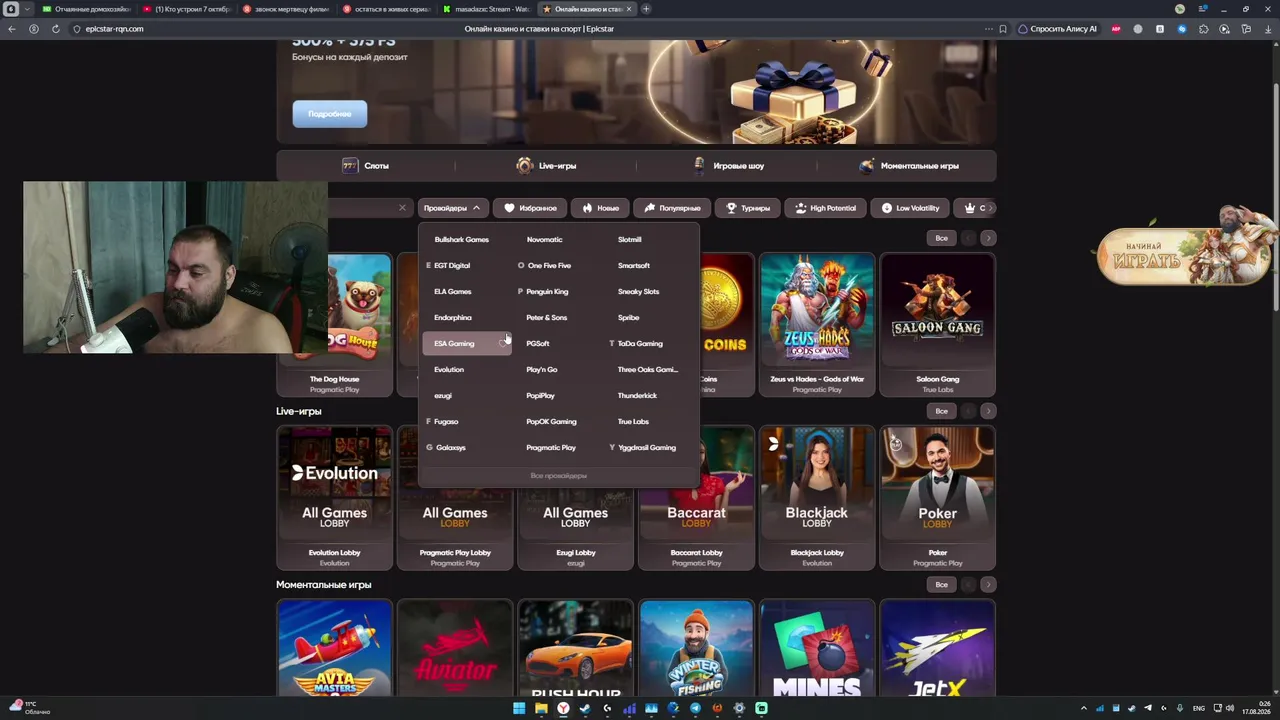Reload the current page
The width and height of the screenshot is (1280, 720).
[55, 29]
